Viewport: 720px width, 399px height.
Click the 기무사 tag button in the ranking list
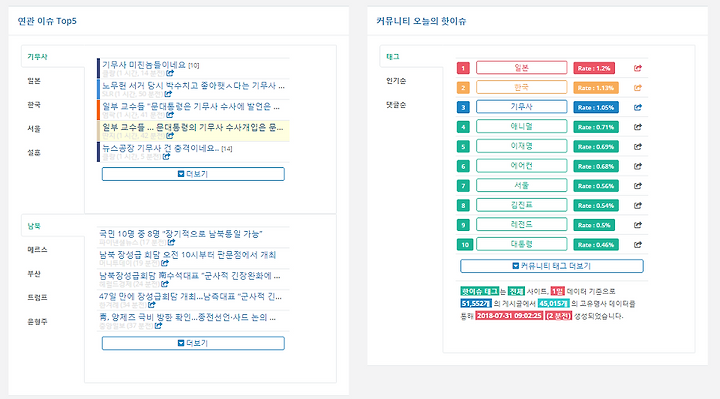(522, 107)
